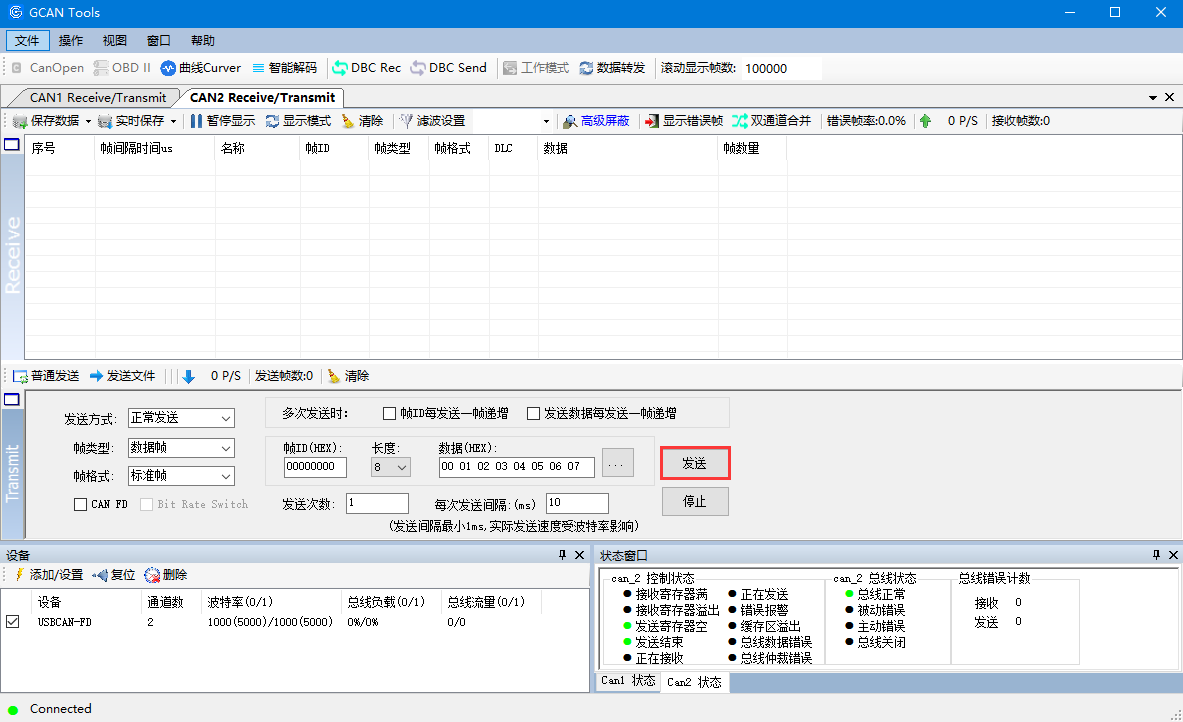The image size is (1183, 722).
Task: Click the 停止 button
Action: 694,501
